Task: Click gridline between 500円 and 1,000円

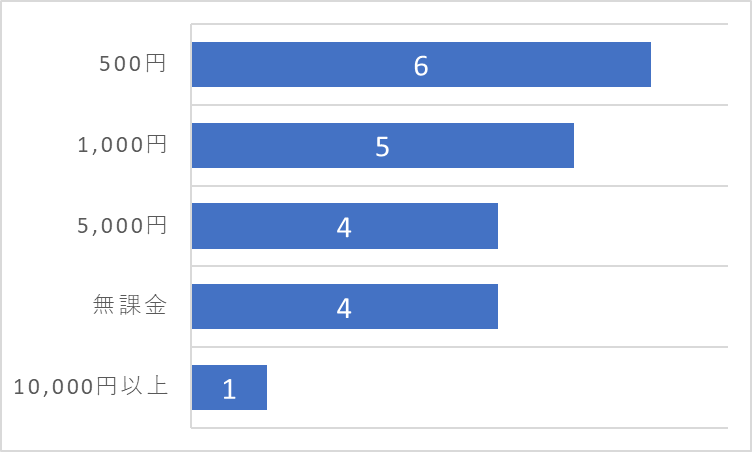Action: 459,105
